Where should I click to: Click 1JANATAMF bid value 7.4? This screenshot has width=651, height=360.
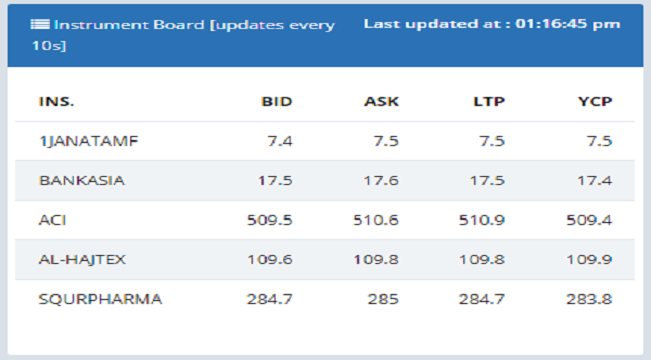click(x=280, y=141)
